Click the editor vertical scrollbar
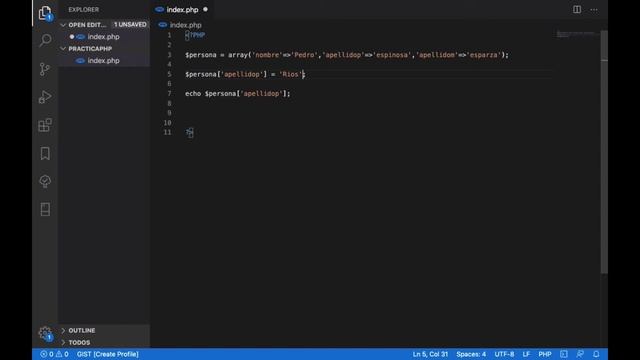Viewport: 640px width, 360px height. pos(604,151)
